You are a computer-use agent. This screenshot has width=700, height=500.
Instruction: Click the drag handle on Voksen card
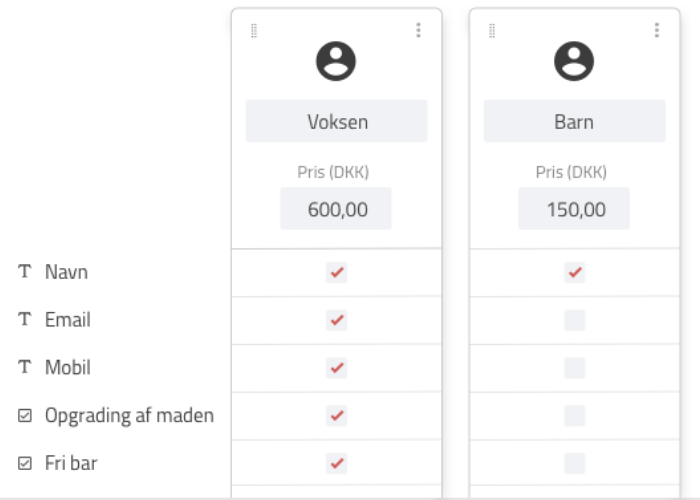tap(254, 31)
